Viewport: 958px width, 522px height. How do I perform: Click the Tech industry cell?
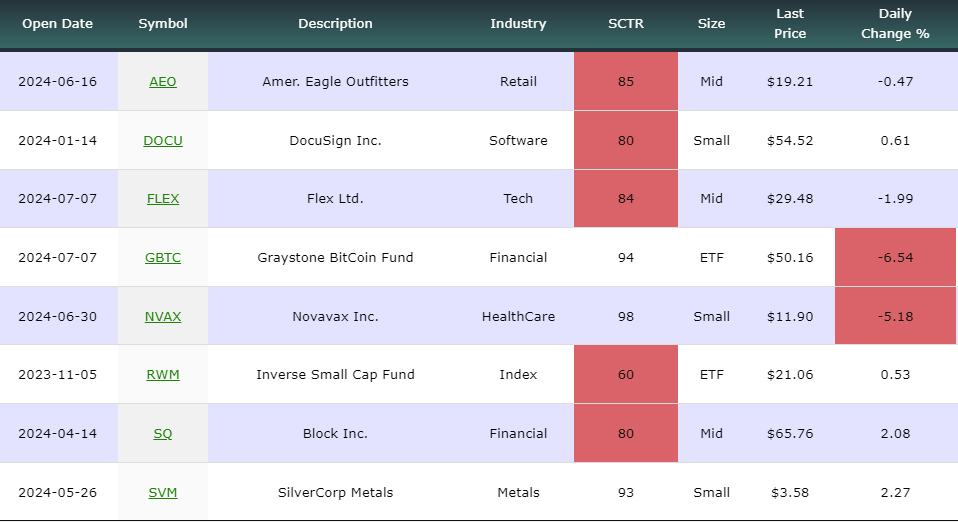(x=518, y=199)
